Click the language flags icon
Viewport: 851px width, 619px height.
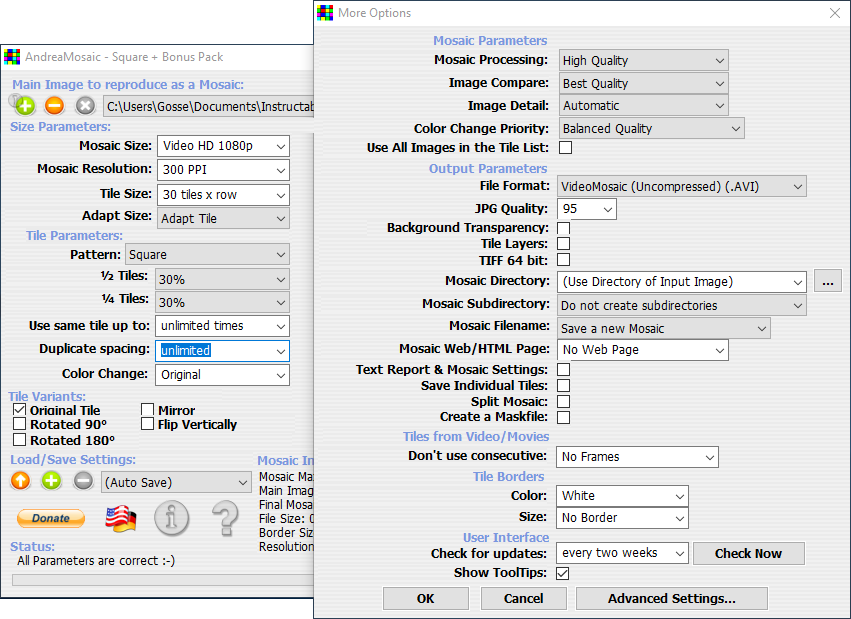[x=120, y=519]
